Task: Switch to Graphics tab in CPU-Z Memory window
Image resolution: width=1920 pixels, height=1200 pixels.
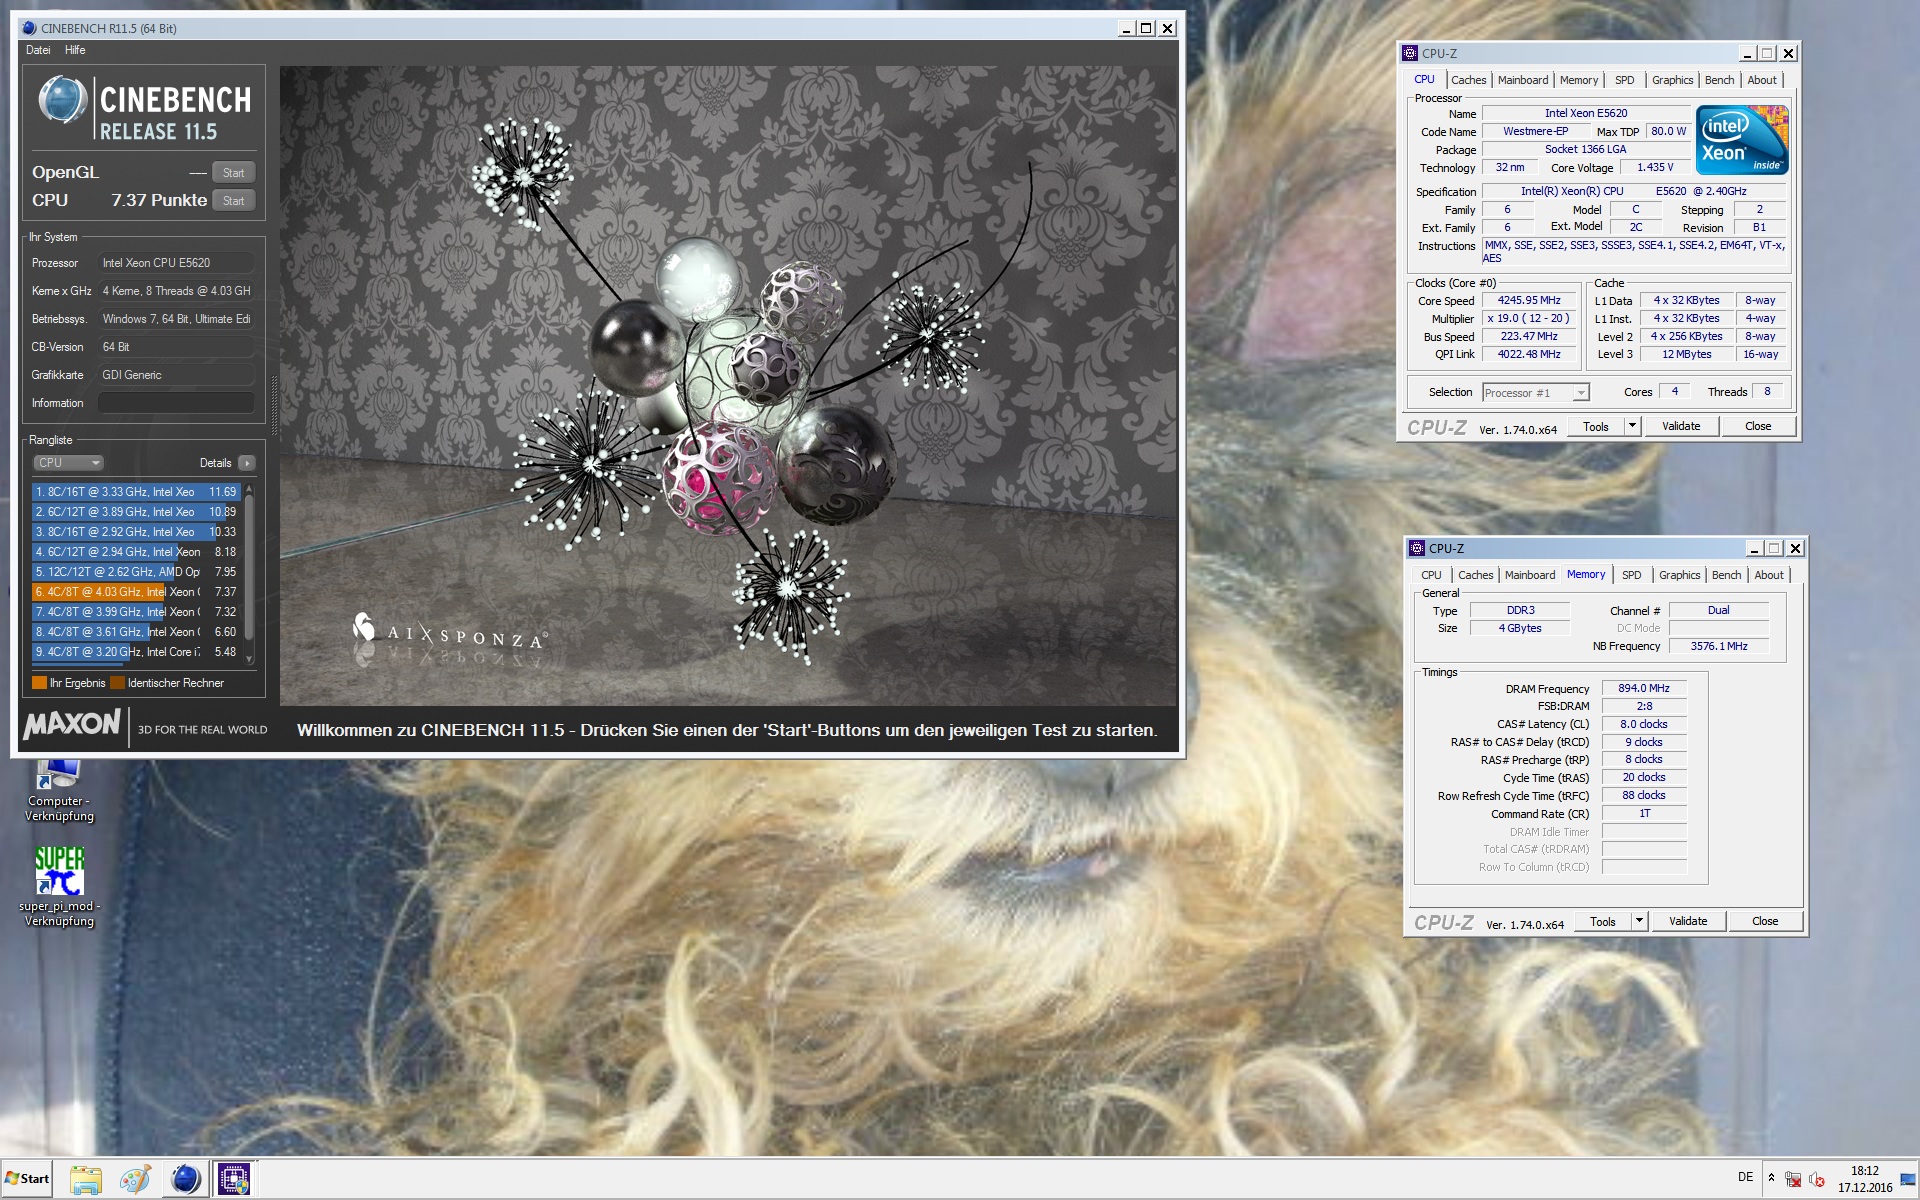Action: [1679, 575]
